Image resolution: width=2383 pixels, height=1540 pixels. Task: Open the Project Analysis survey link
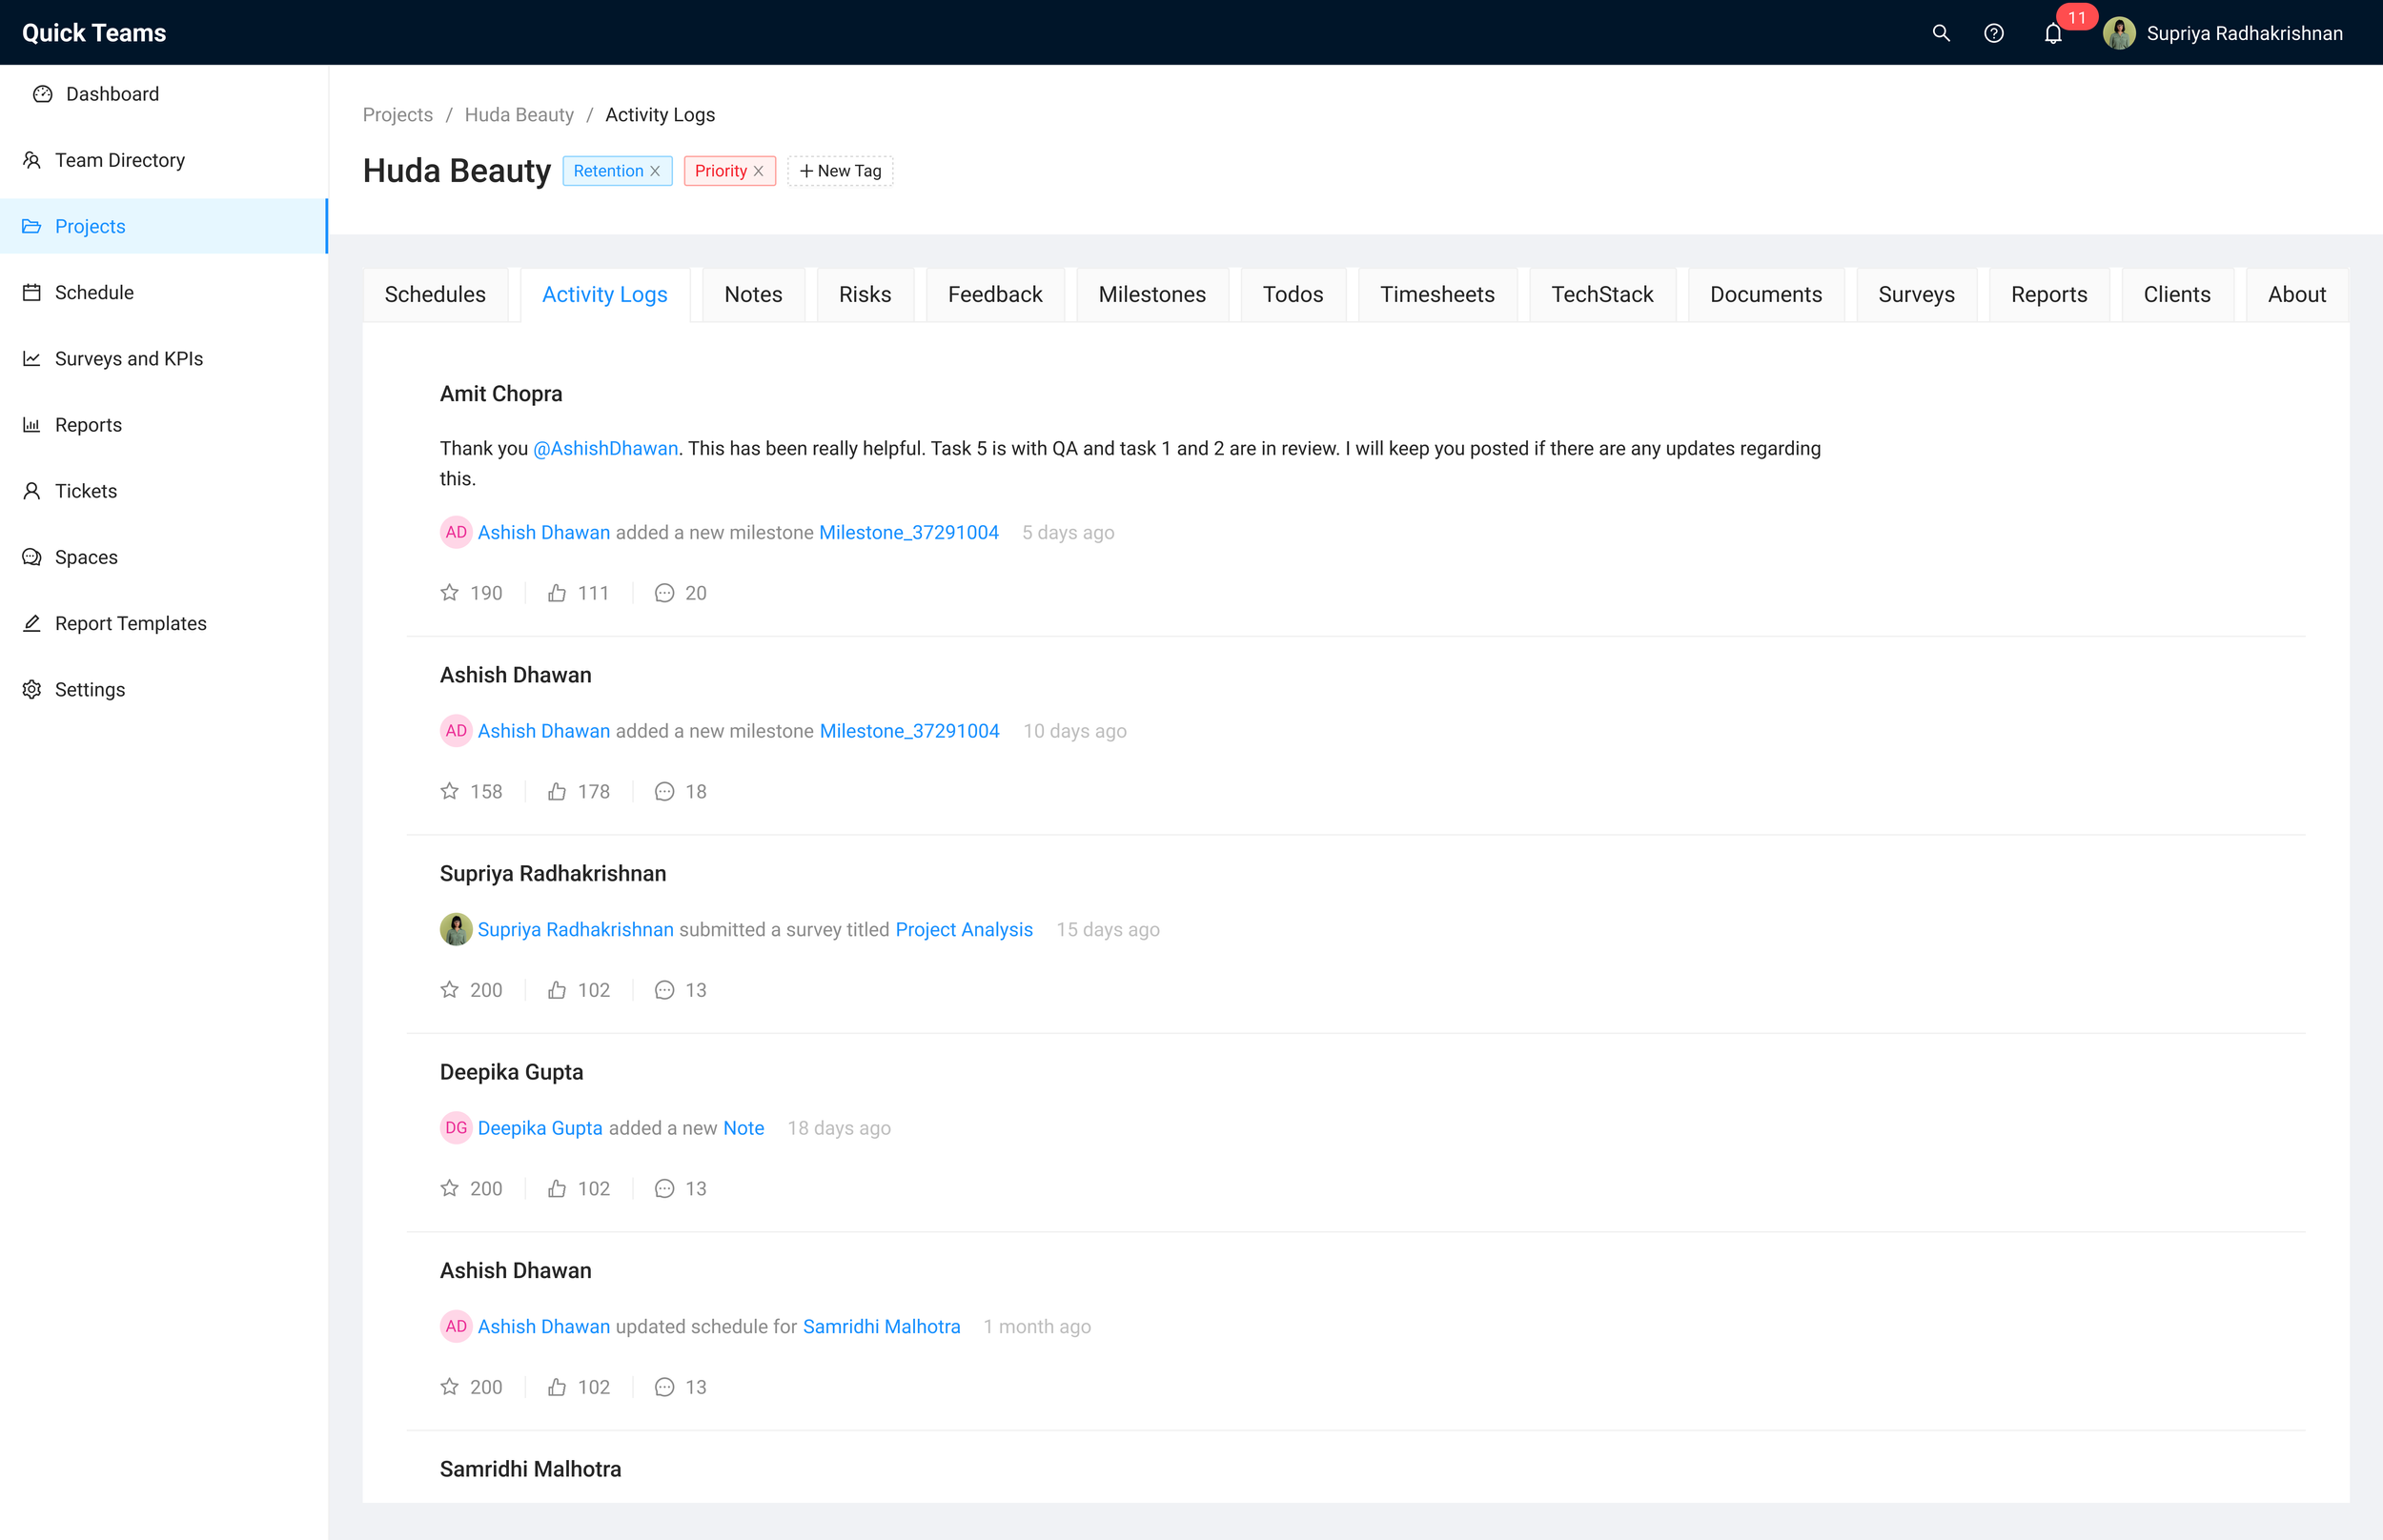[963, 930]
